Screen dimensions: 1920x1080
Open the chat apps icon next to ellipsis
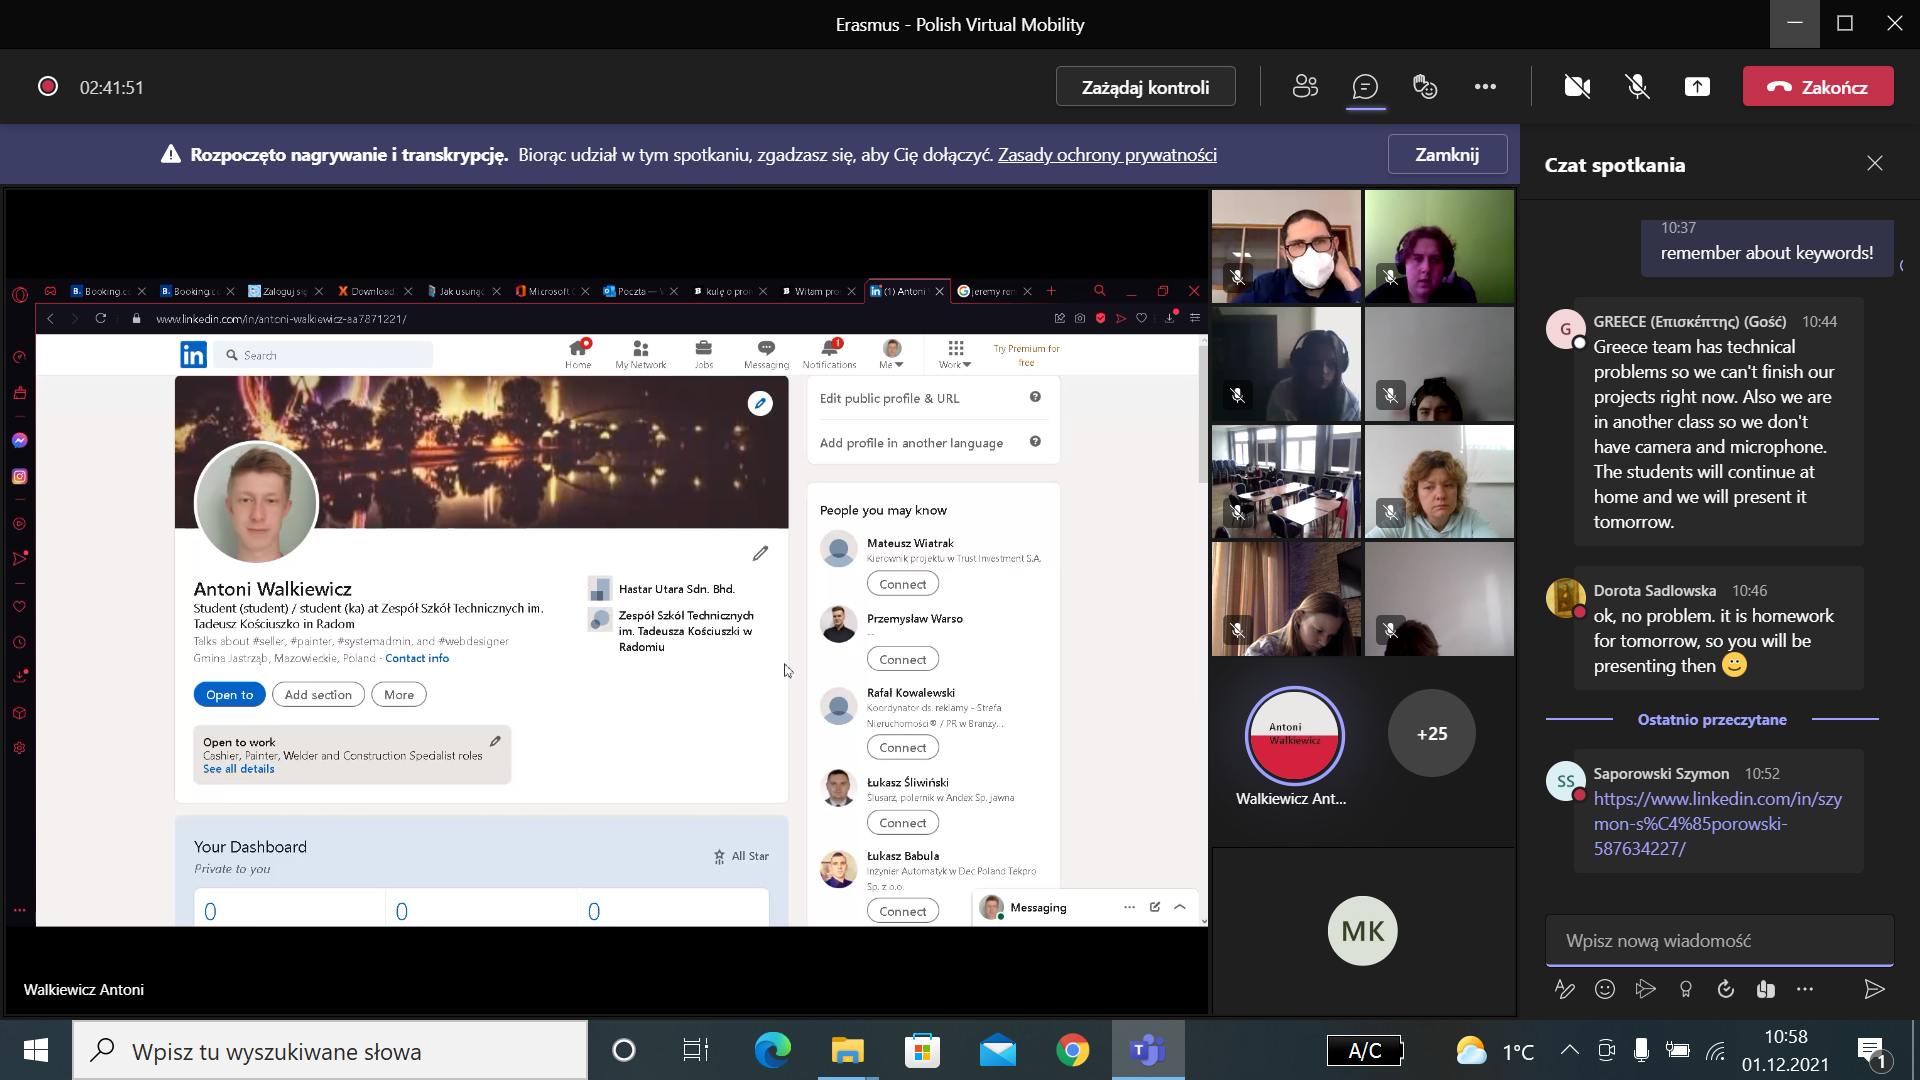(x=1766, y=989)
